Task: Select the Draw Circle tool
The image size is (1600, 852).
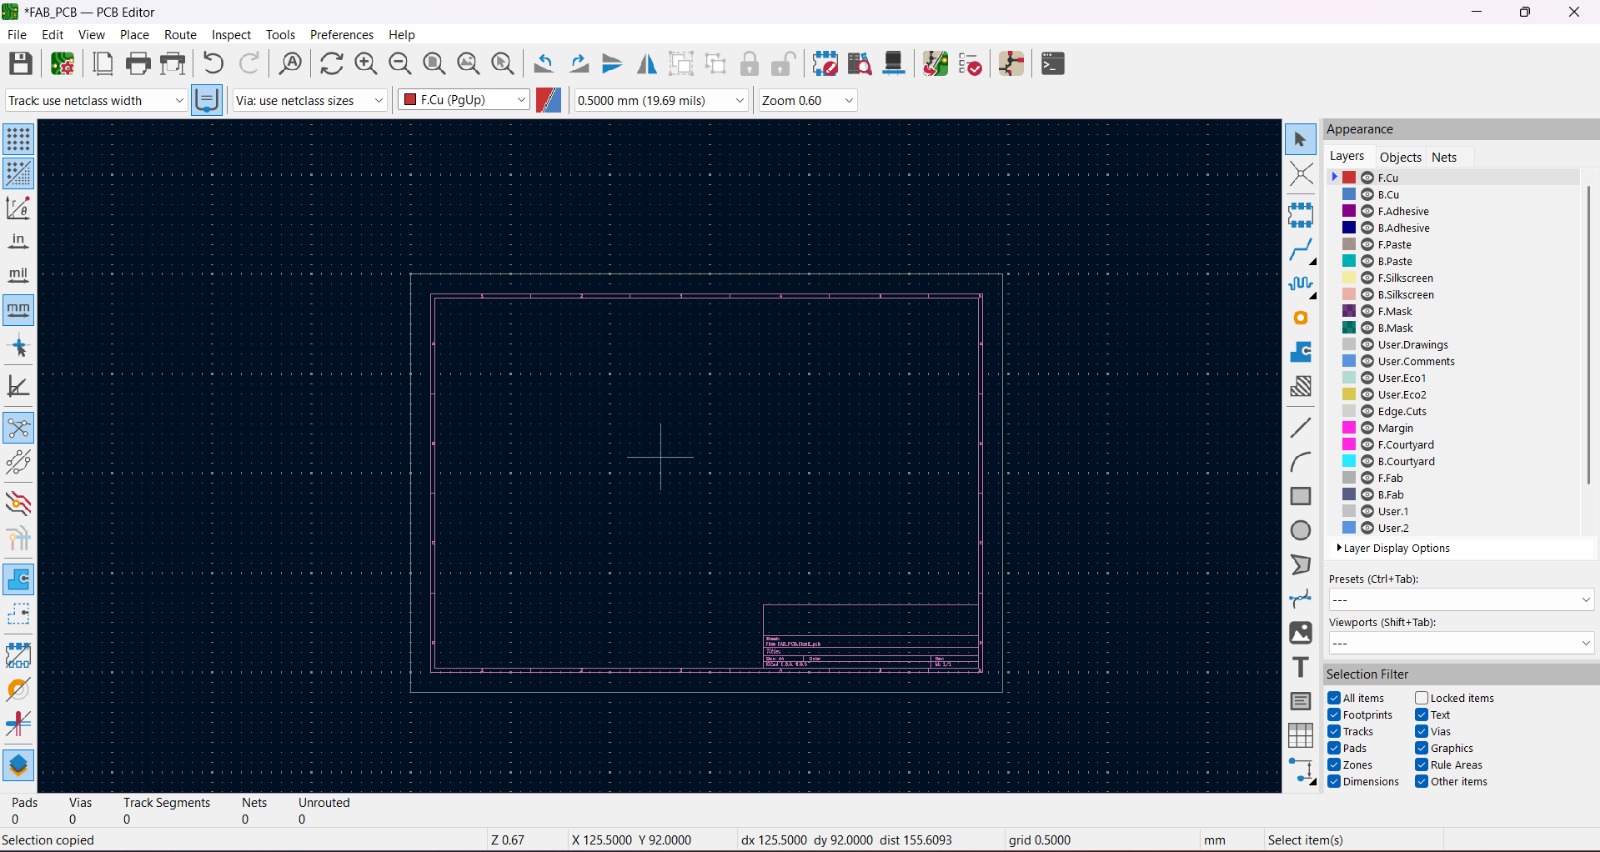Action: coord(1300,531)
